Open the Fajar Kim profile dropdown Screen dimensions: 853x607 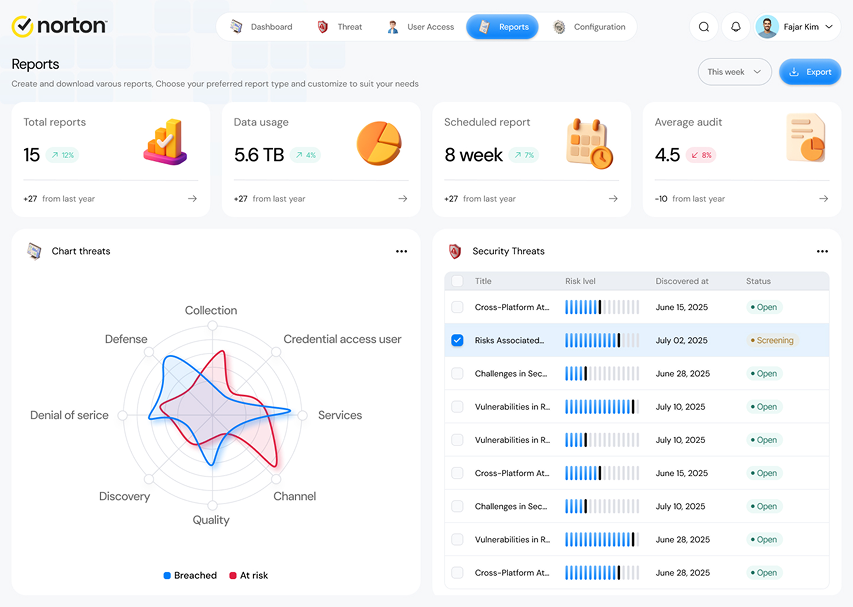[798, 27]
